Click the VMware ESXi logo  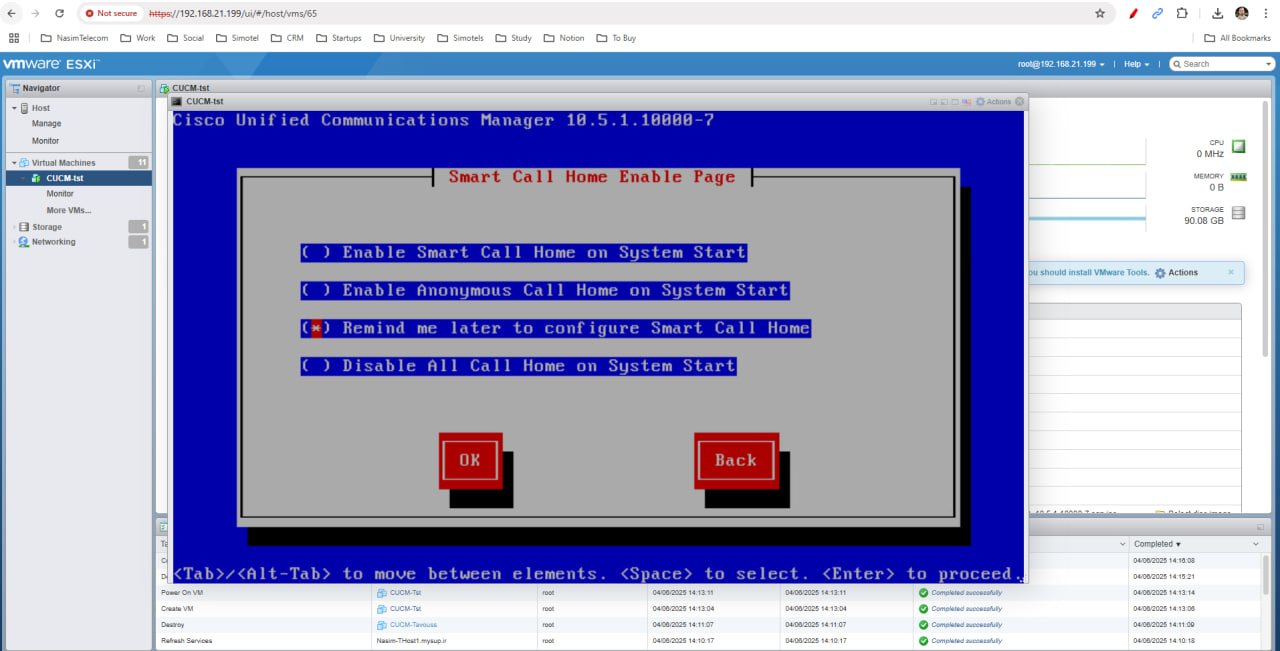(x=51, y=64)
